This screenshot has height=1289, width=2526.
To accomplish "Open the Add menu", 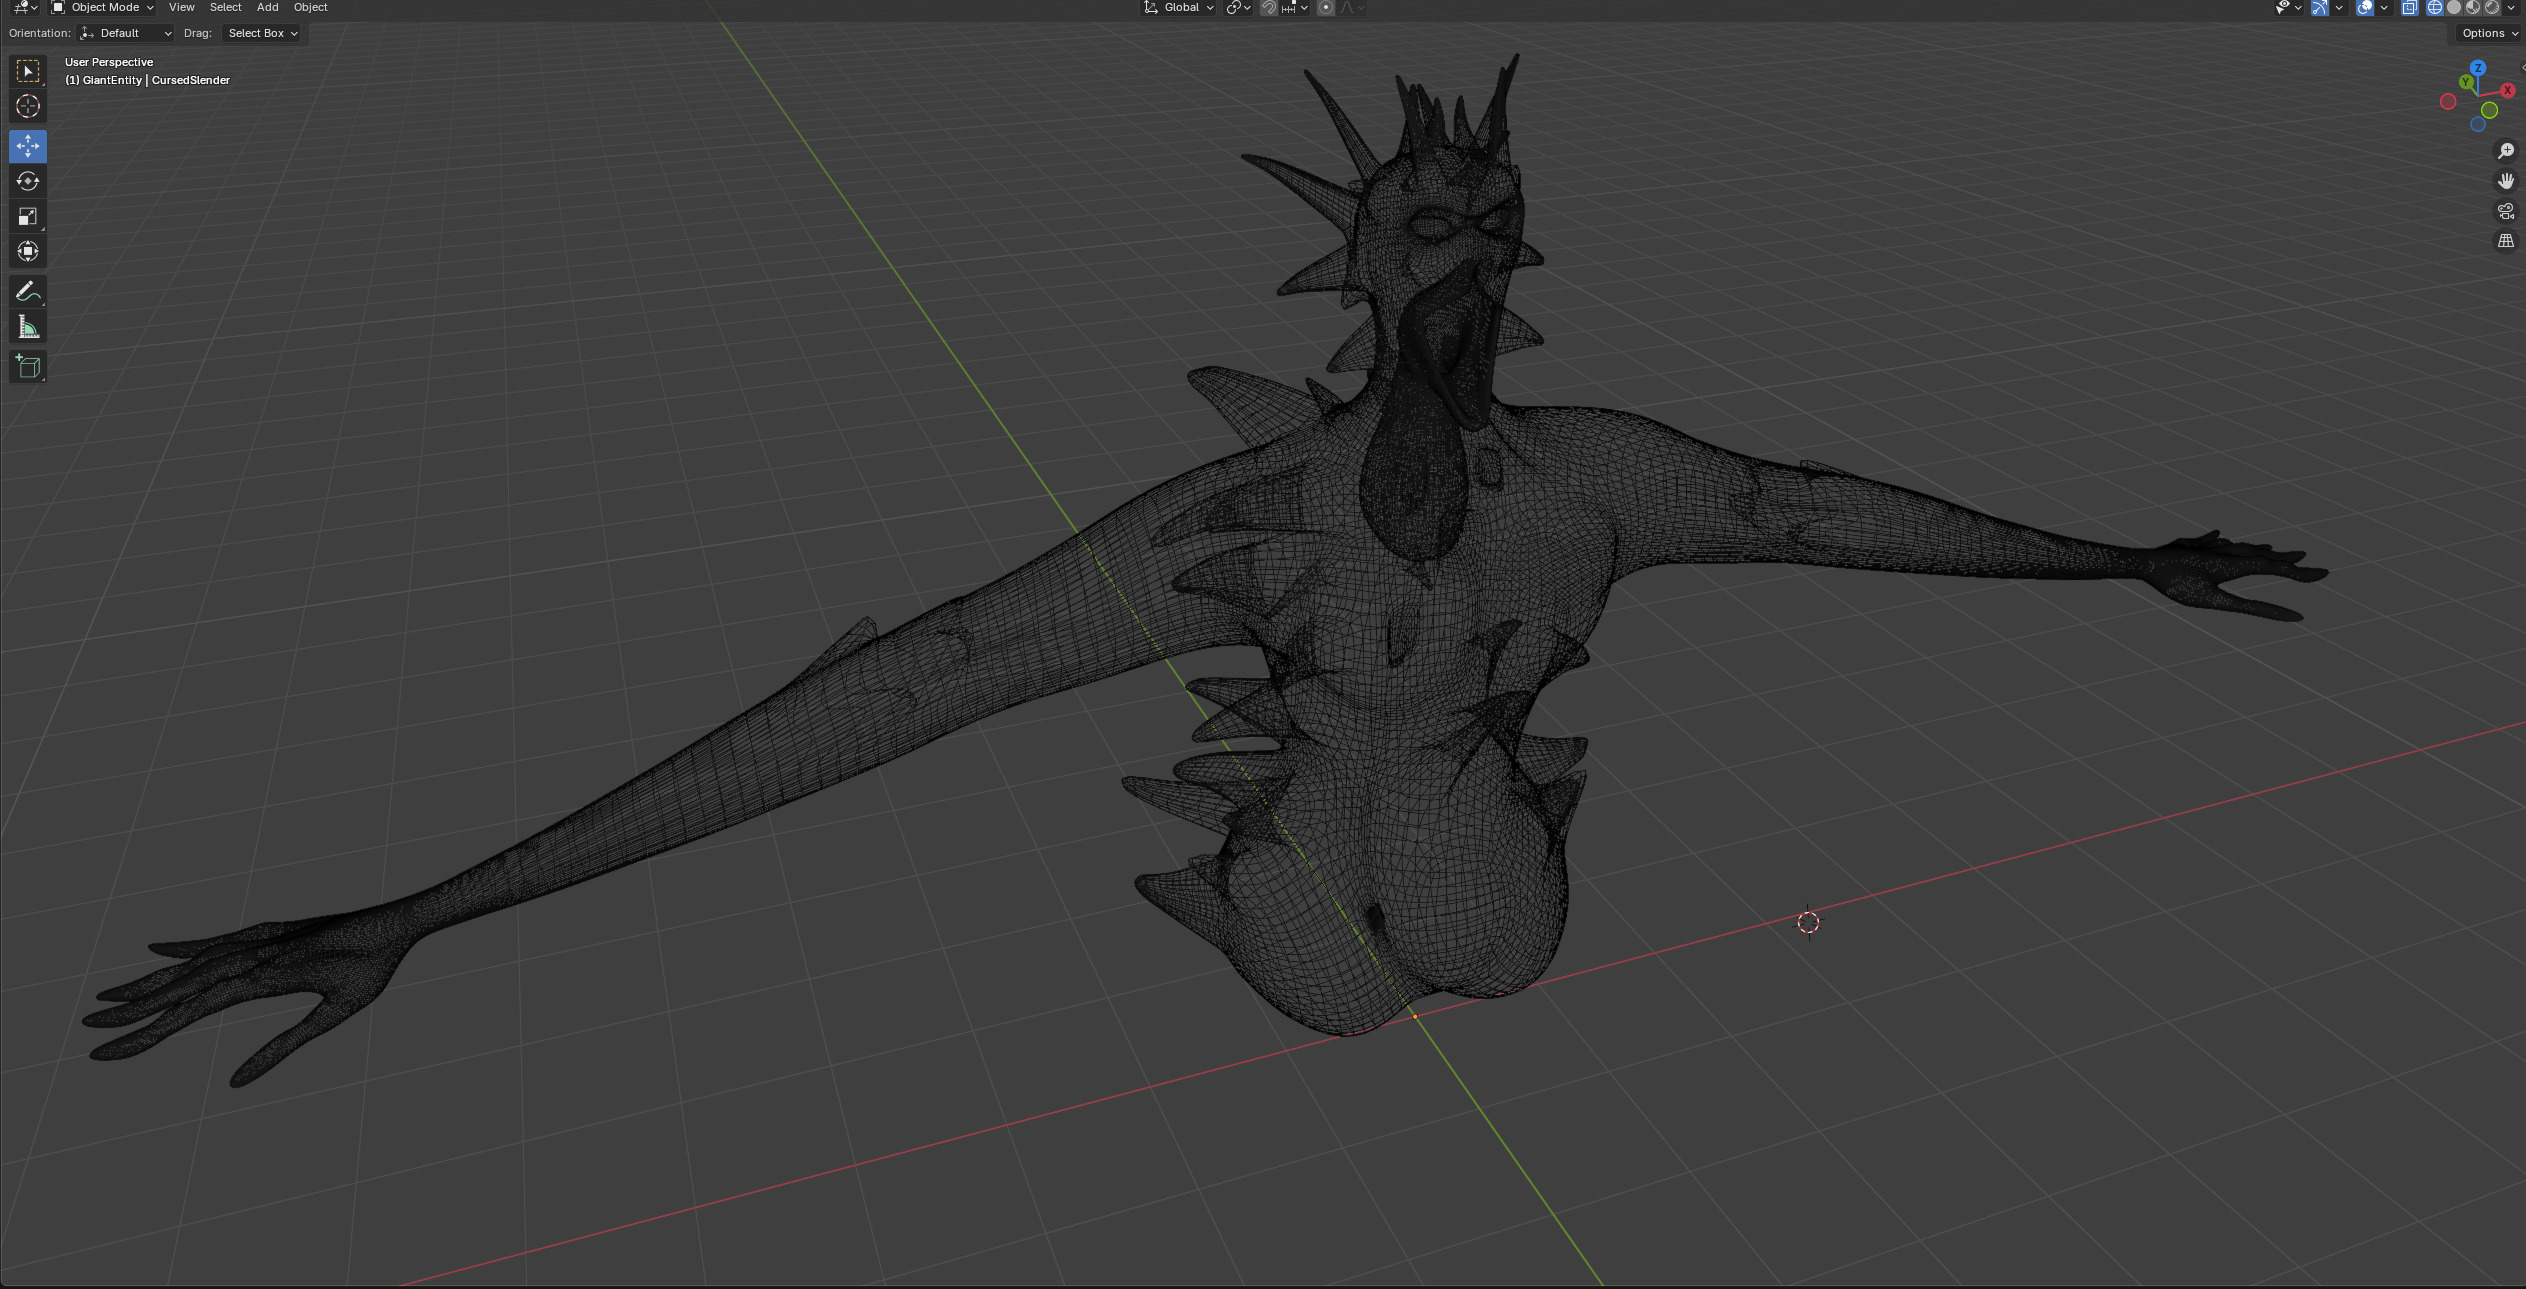I will pyautogui.click(x=268, y=7).
